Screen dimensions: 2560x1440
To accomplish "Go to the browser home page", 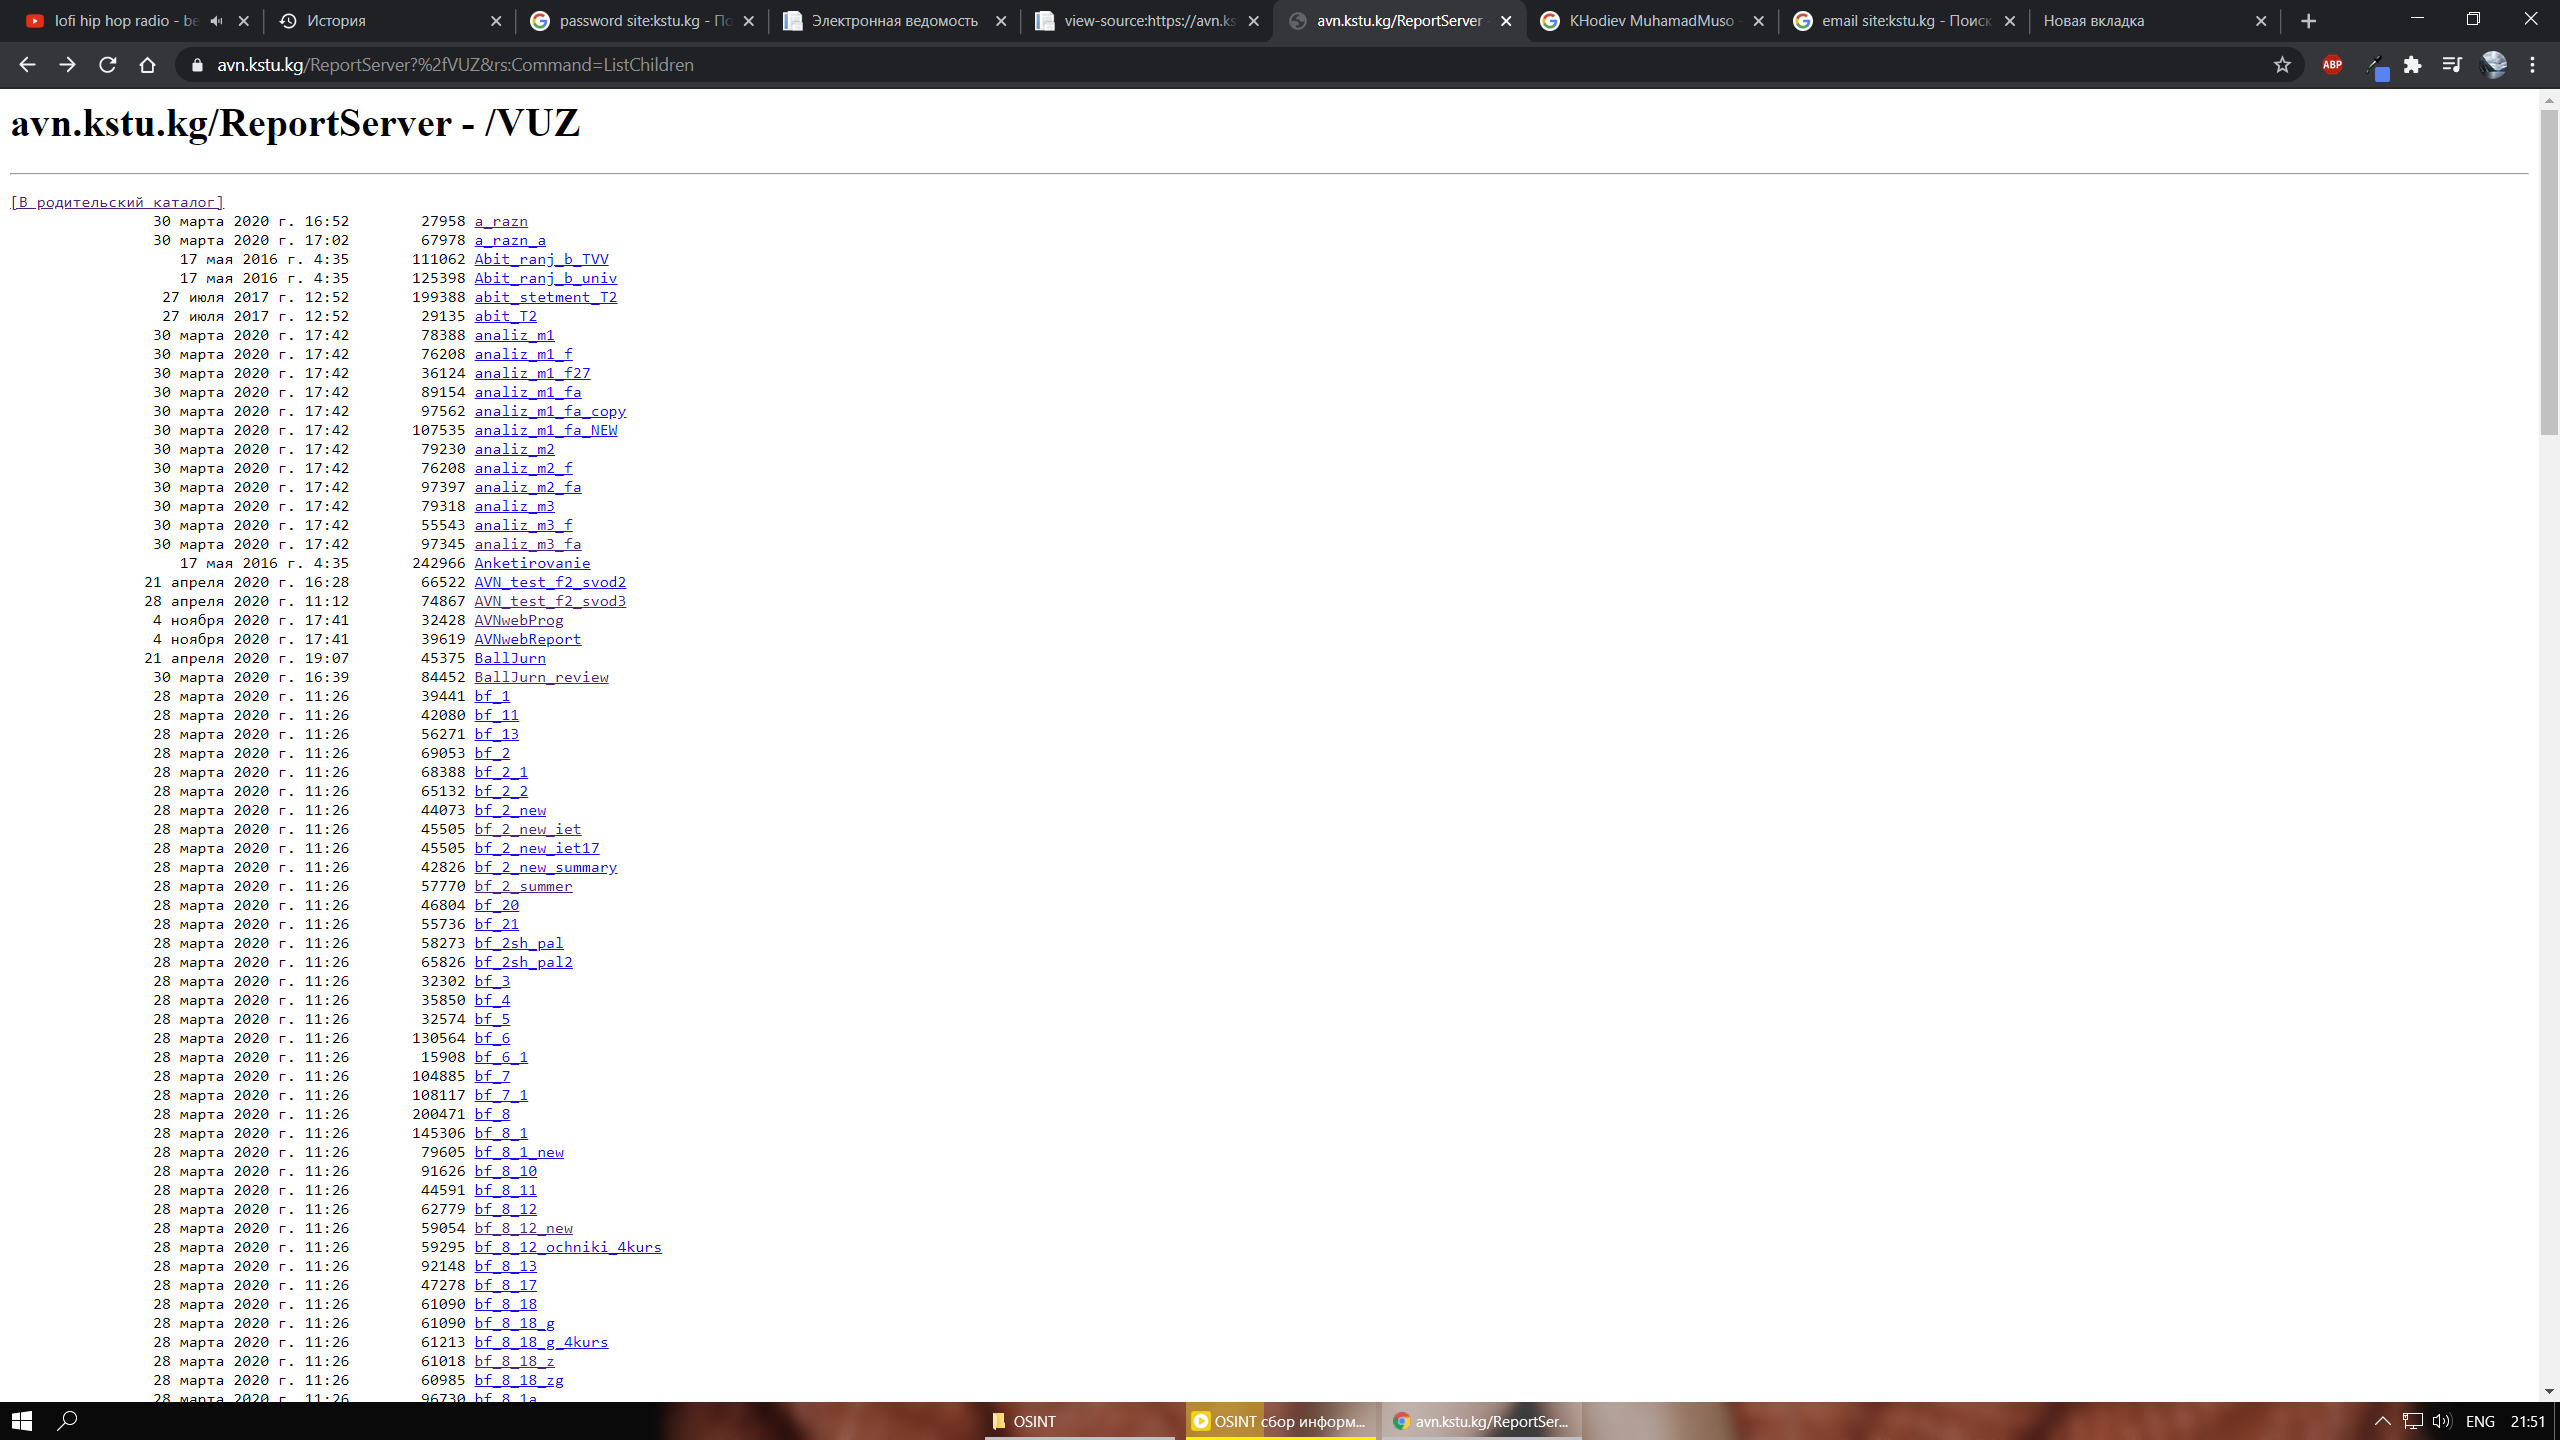I will pos(147,65).
